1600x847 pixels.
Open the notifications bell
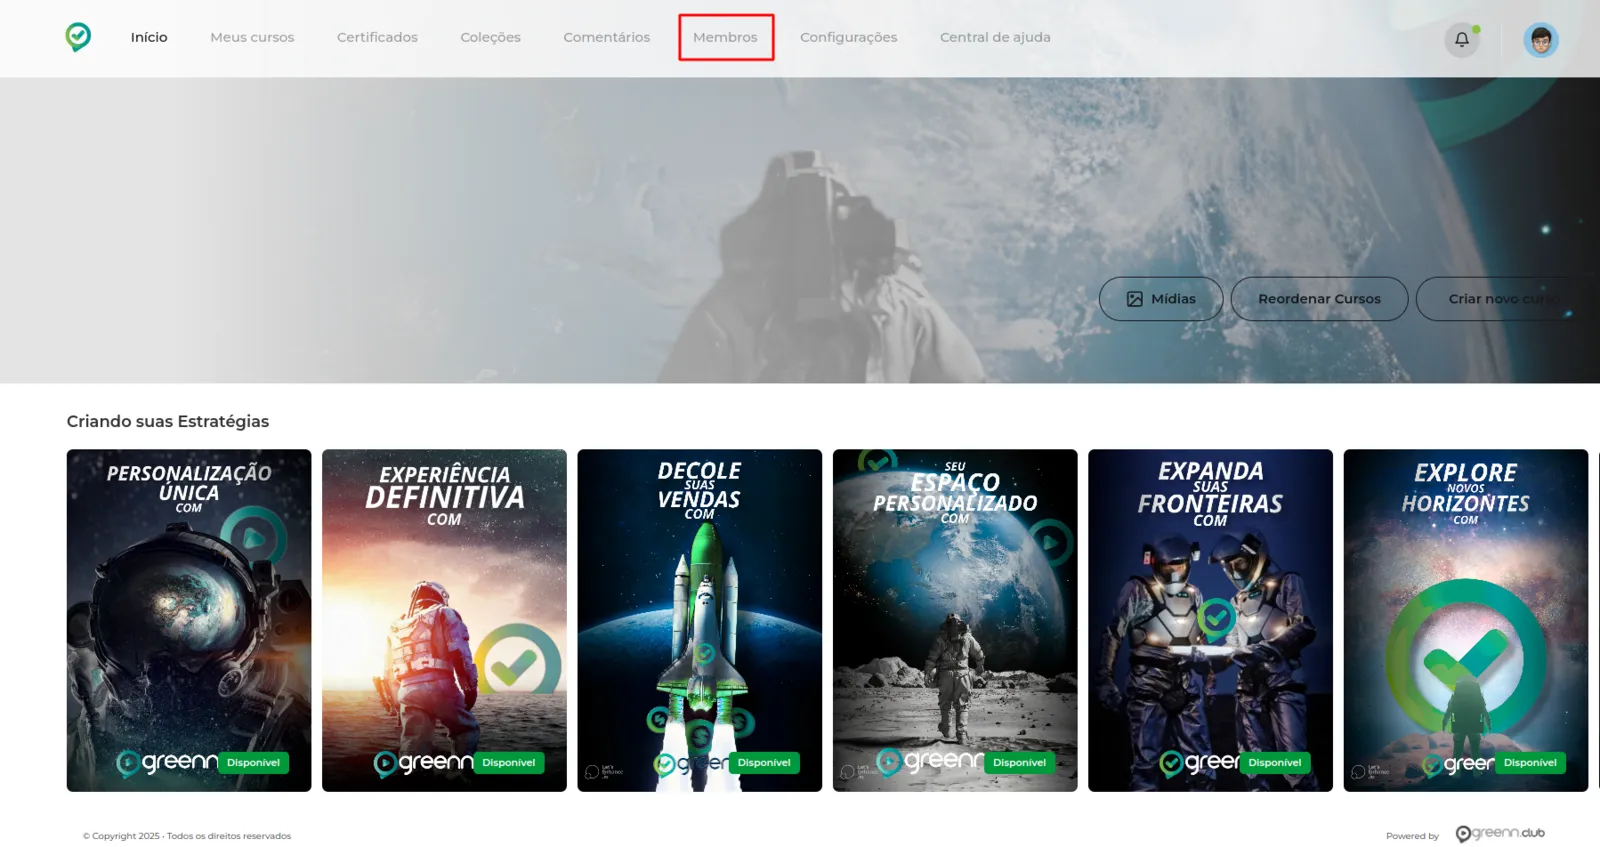coord(1461,39)
